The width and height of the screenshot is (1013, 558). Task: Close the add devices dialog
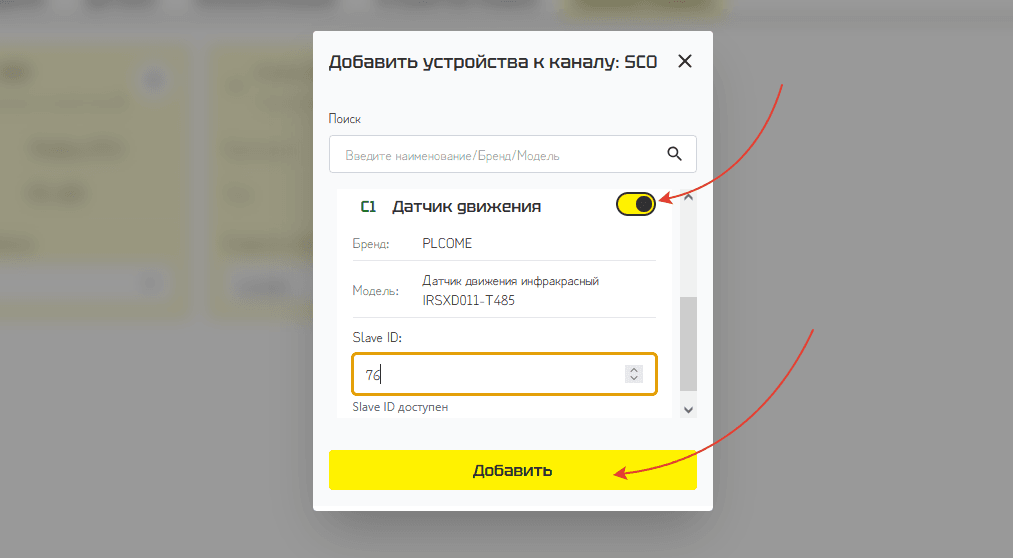pos(685,62)
